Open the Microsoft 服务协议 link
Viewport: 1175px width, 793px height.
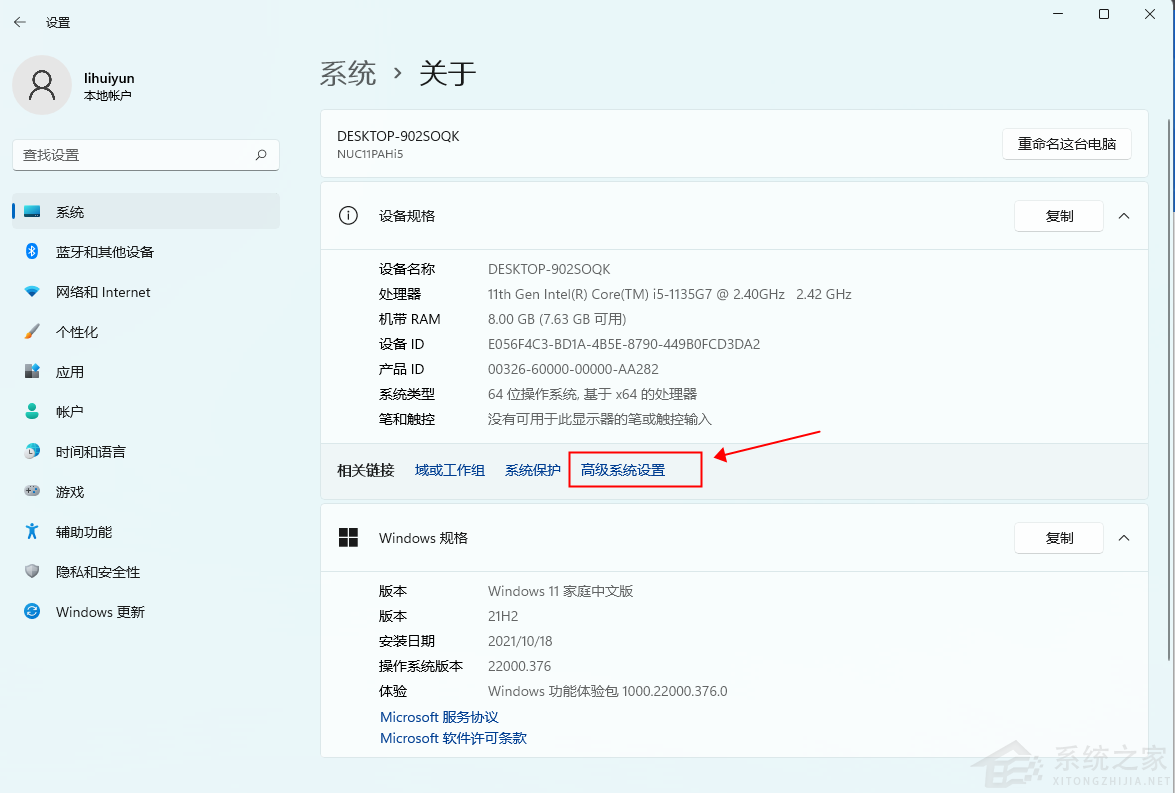tap(439, 716)
